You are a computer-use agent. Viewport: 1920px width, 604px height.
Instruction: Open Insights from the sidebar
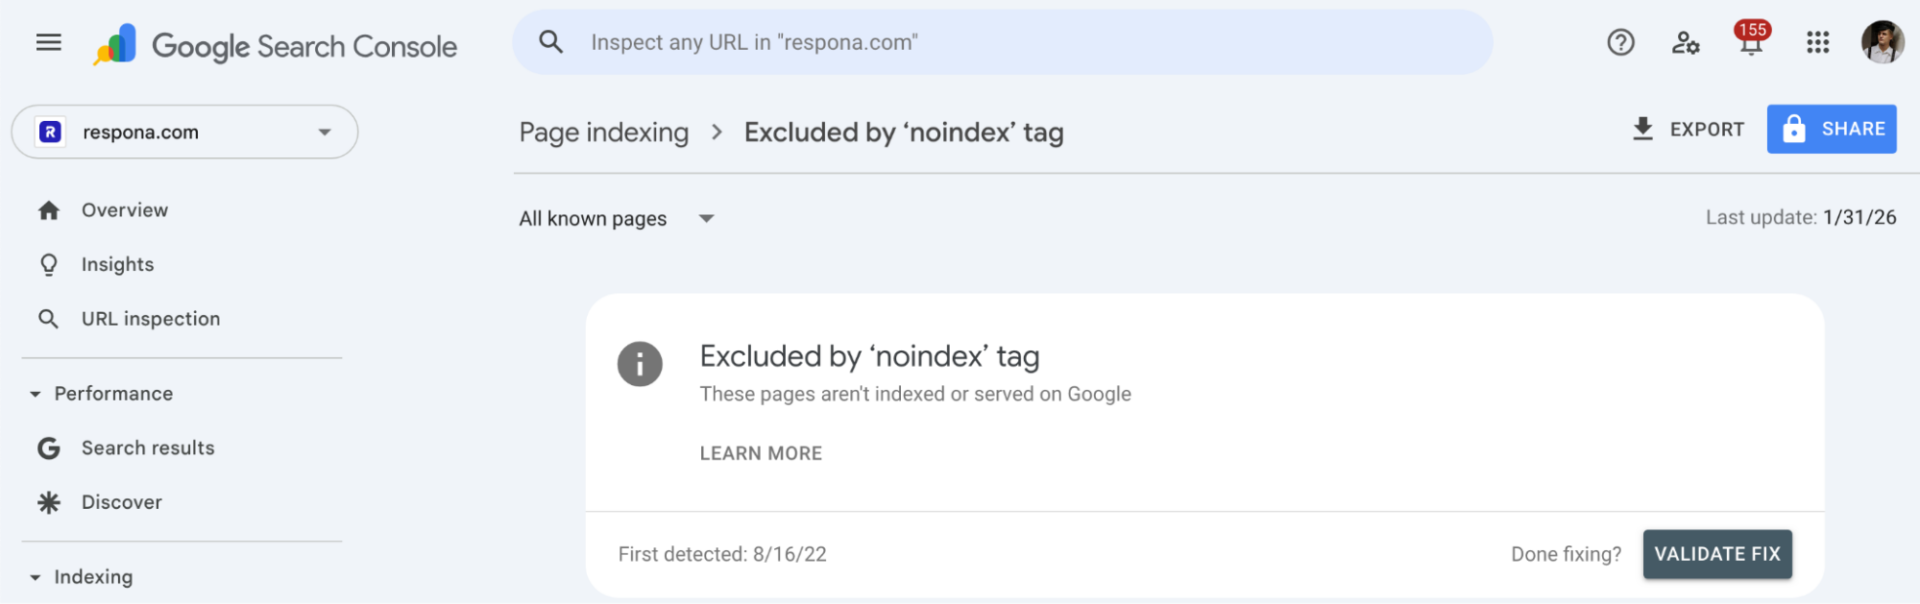coord(118,264)
